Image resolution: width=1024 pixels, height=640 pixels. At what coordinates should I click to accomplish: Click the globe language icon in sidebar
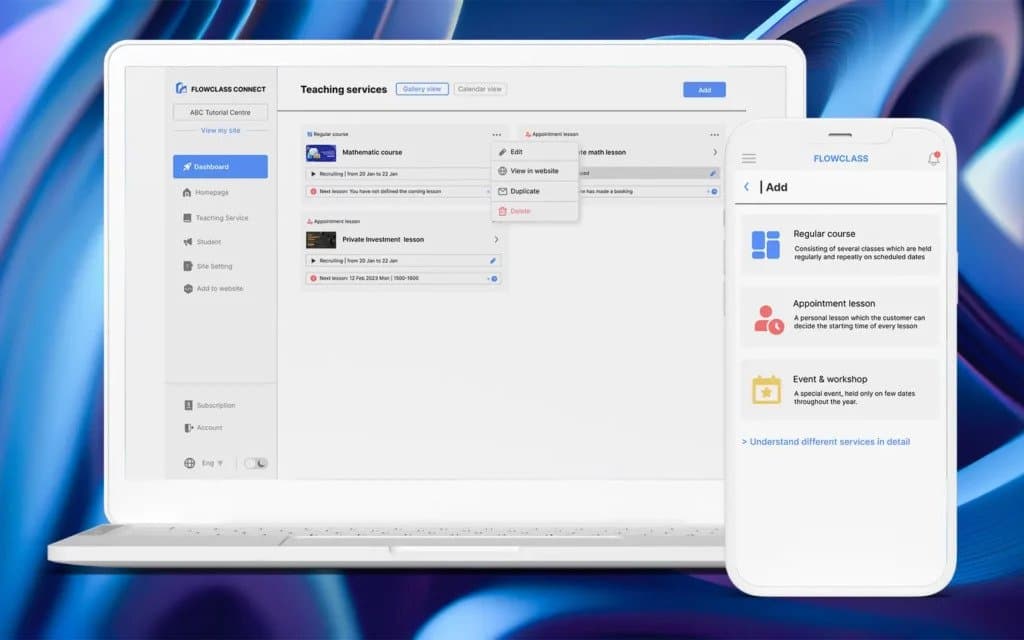coord(189,463)
